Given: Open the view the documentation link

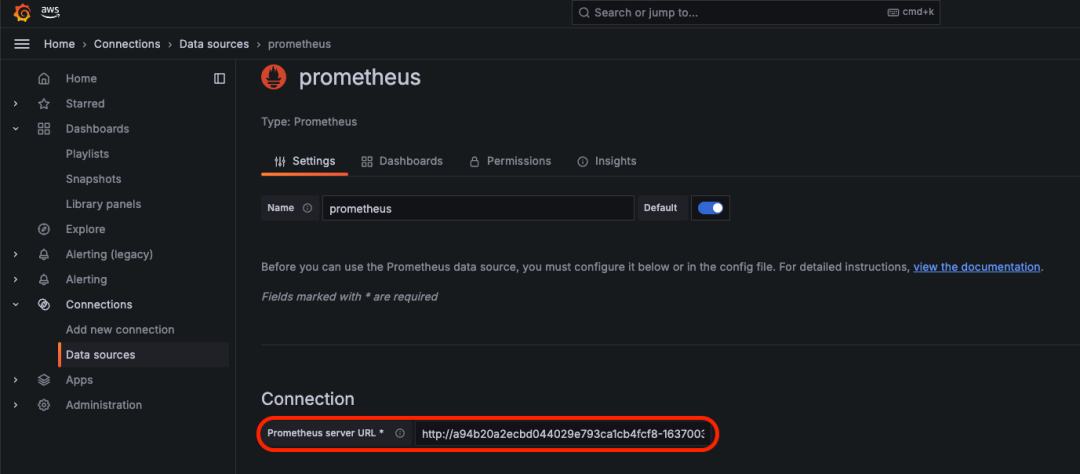Looking at the screenshot, I should (977, 267).
